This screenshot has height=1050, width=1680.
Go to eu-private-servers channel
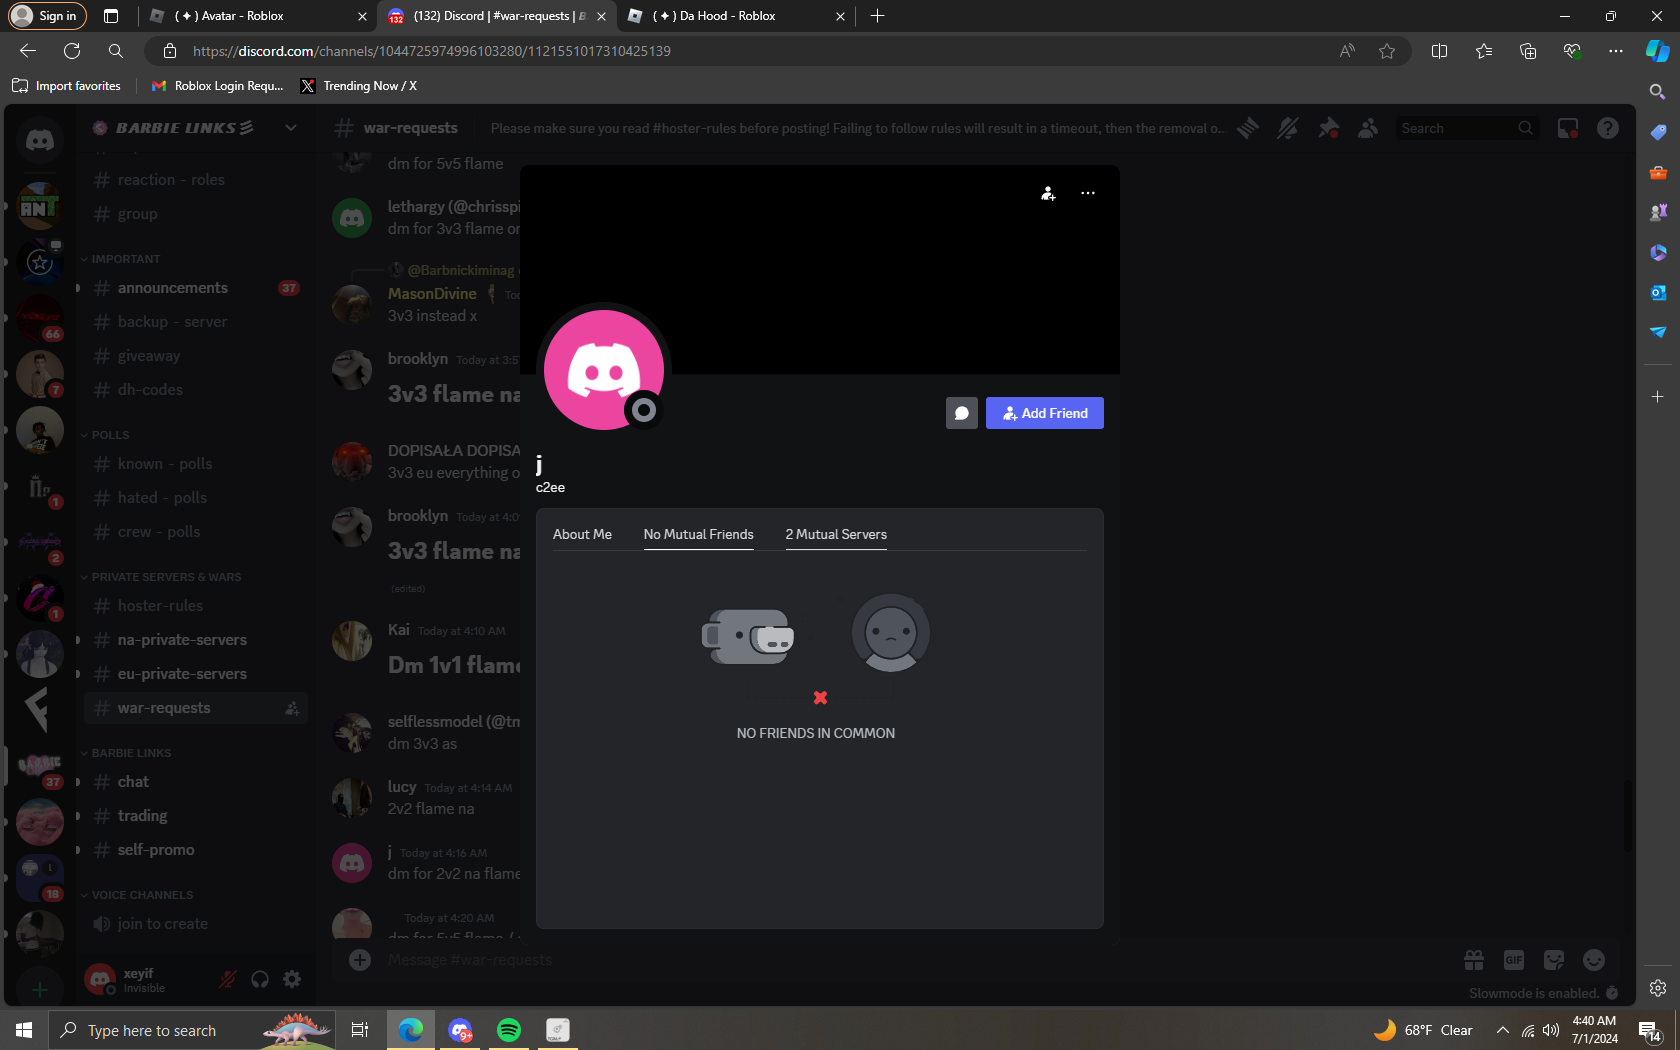(195, 674)
